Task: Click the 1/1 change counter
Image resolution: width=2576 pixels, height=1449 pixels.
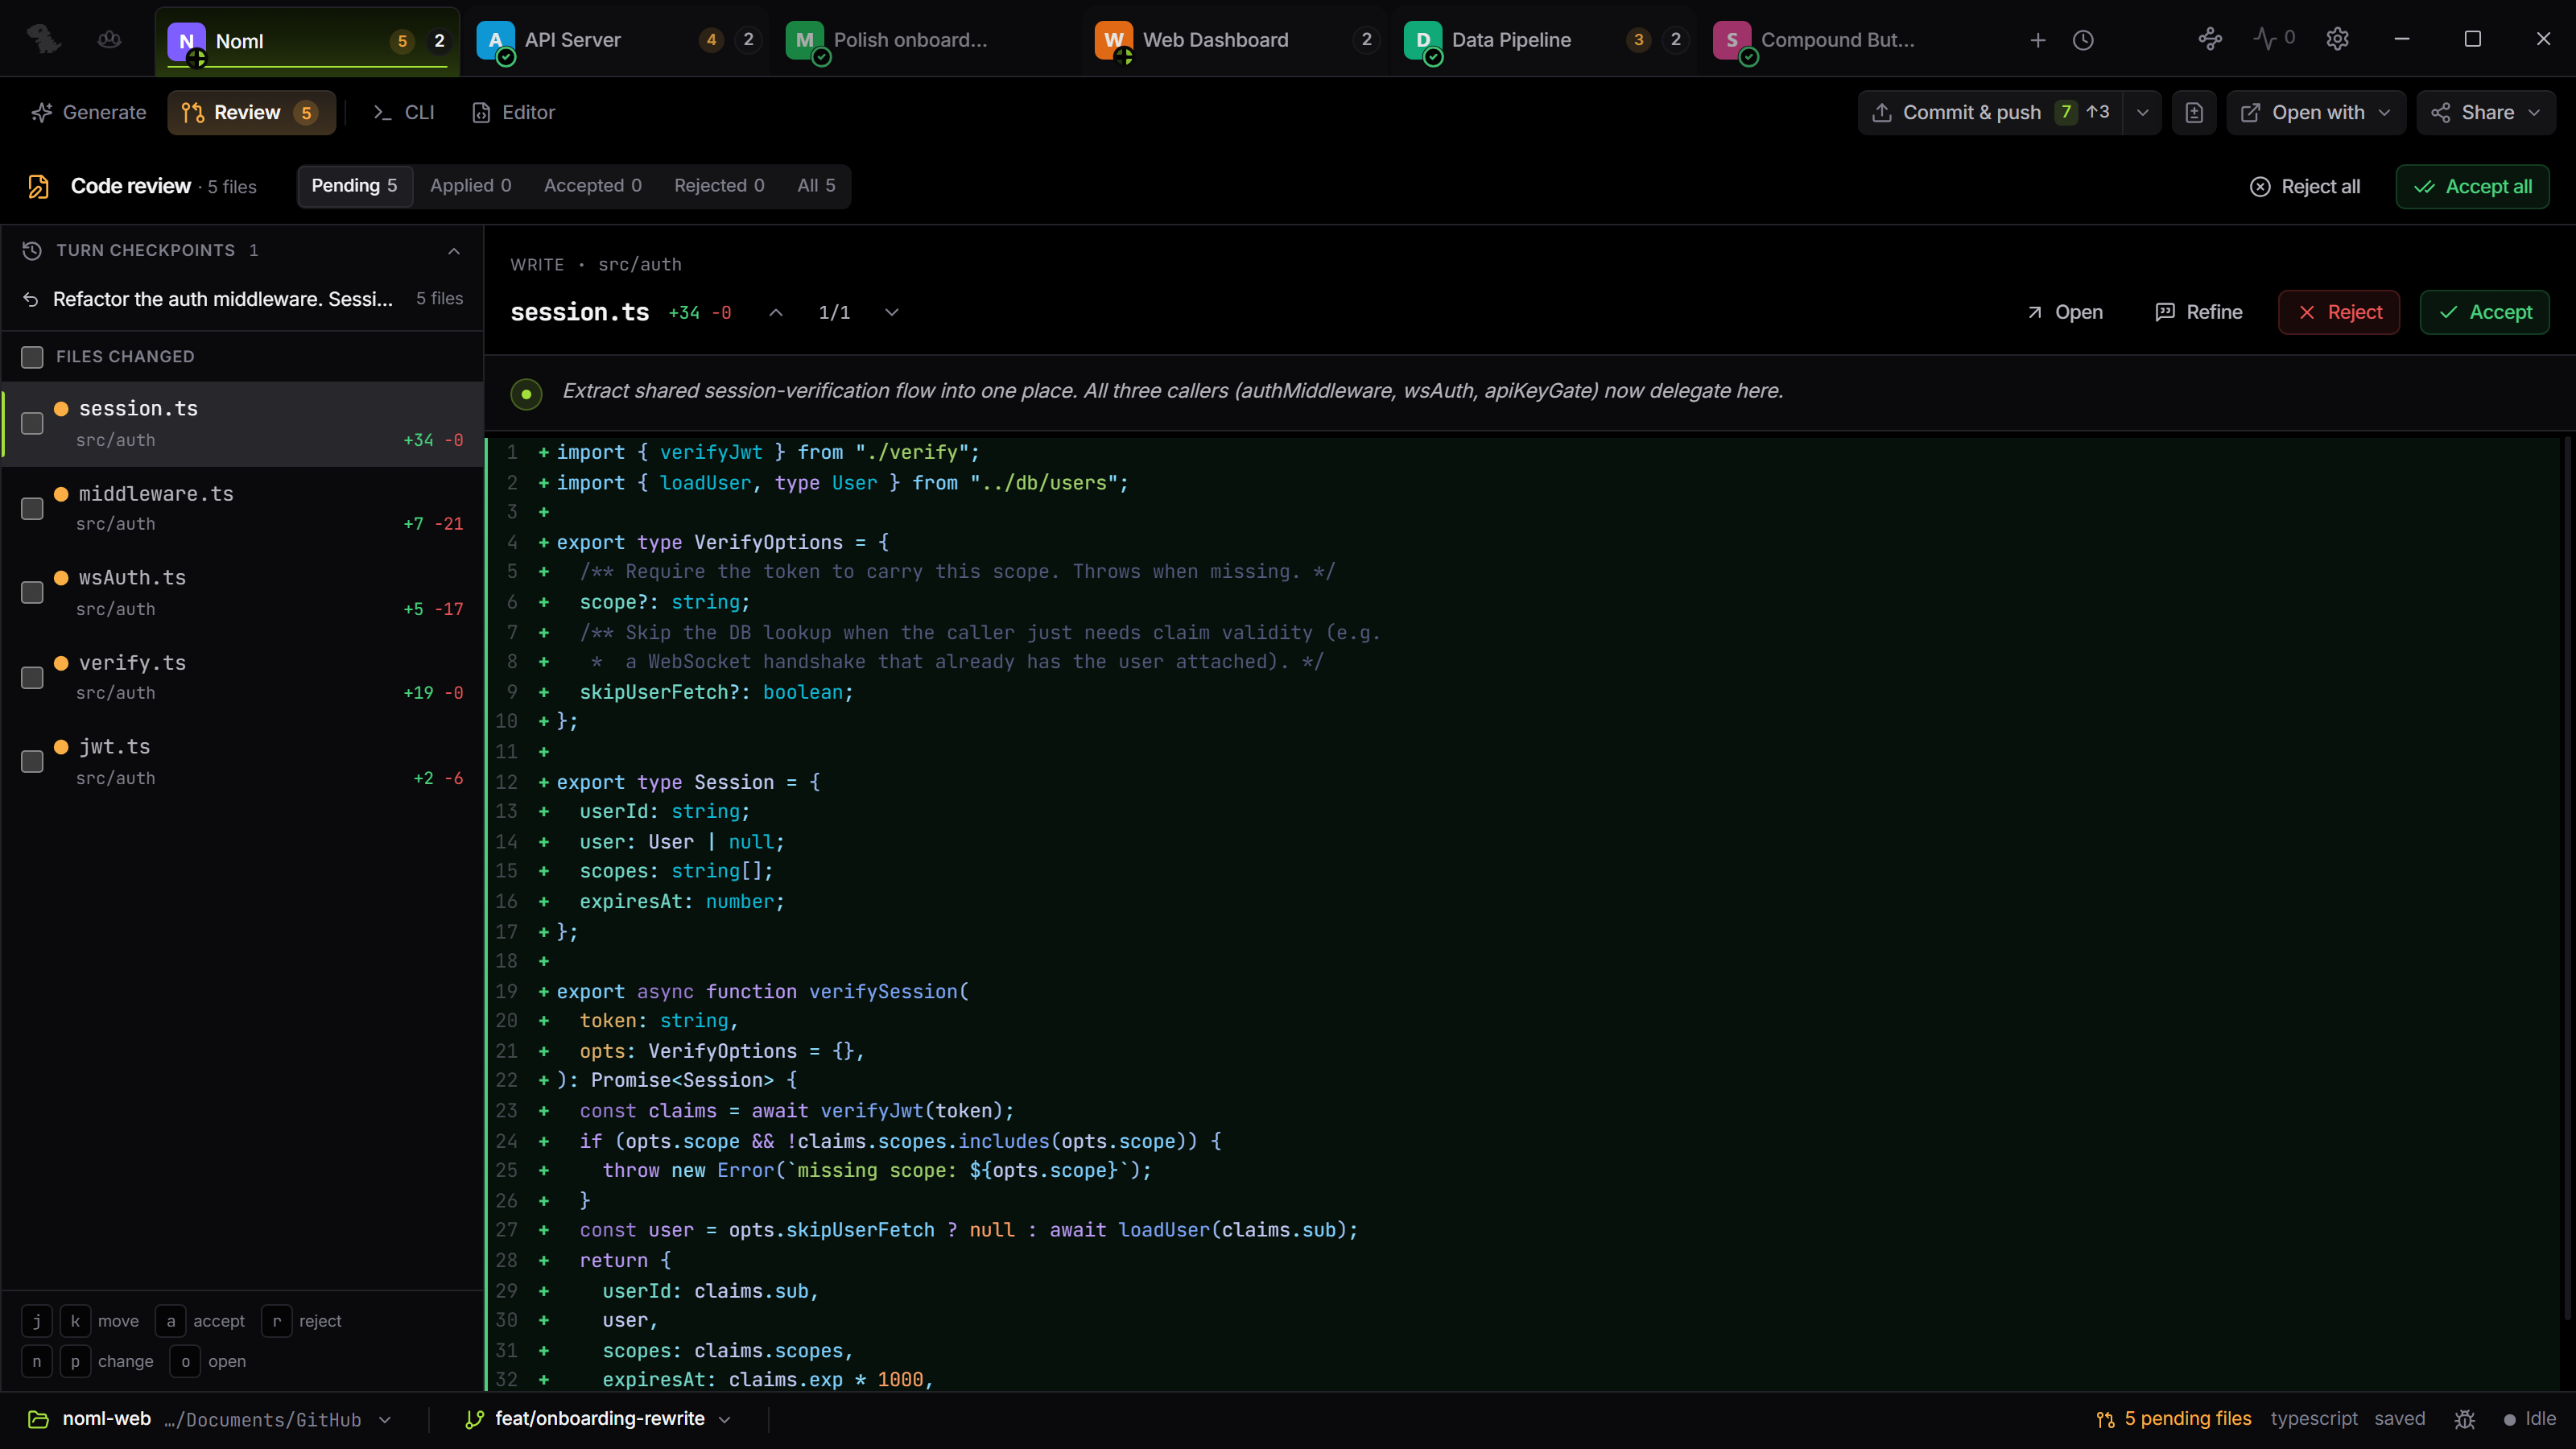Action: pos(834,313)
